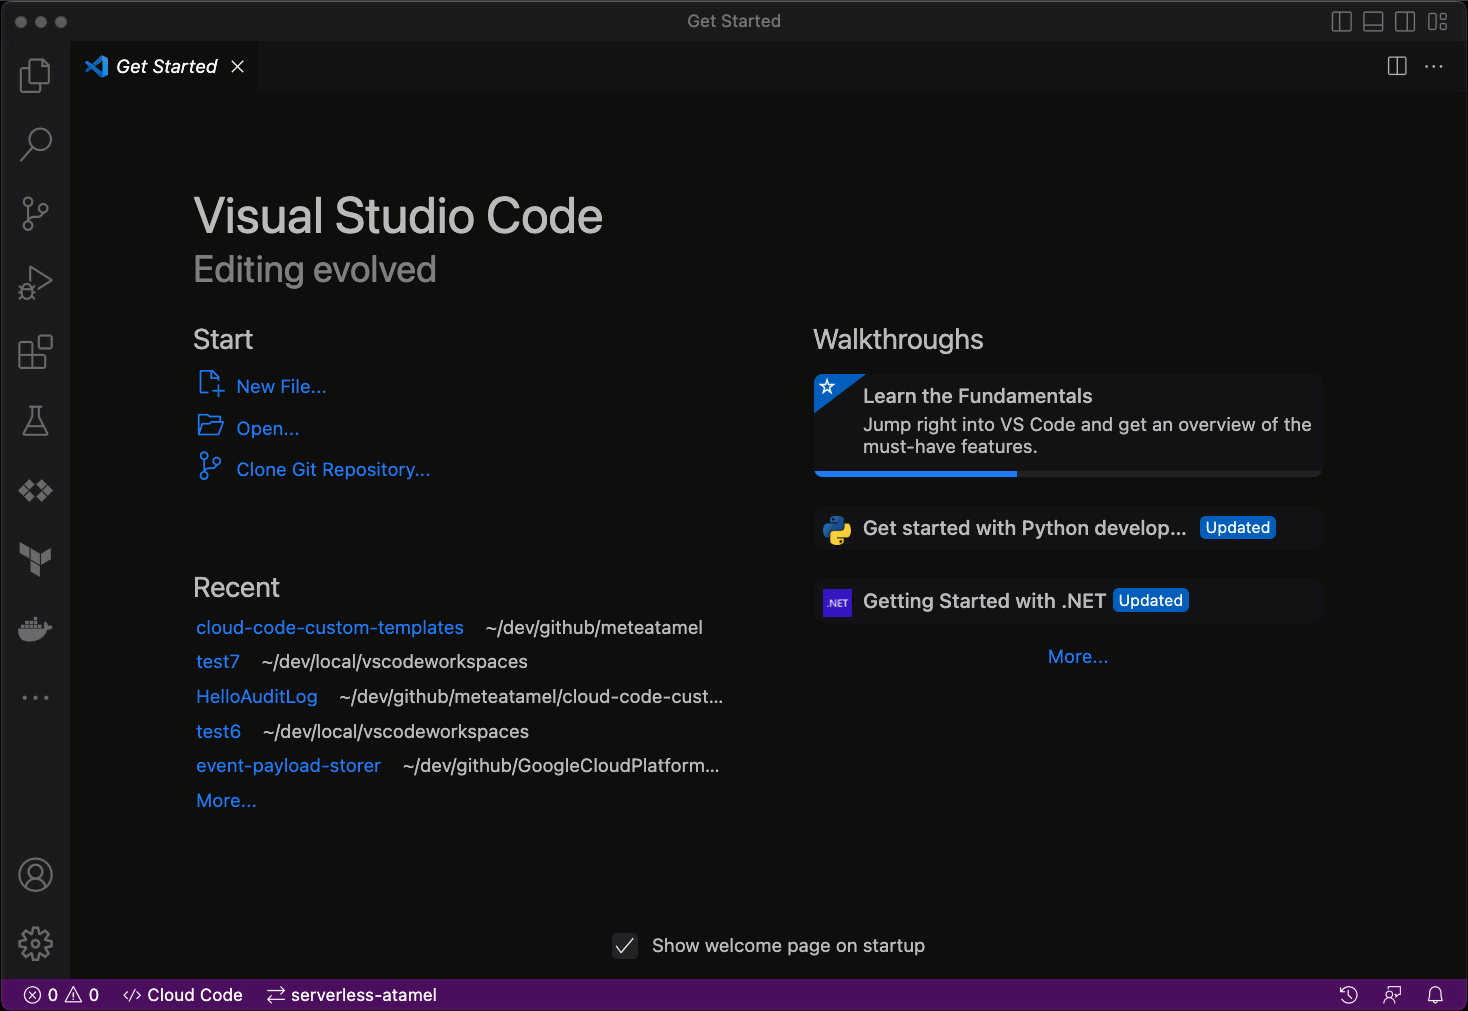Open recent test6 workspace

pos(218,731)
